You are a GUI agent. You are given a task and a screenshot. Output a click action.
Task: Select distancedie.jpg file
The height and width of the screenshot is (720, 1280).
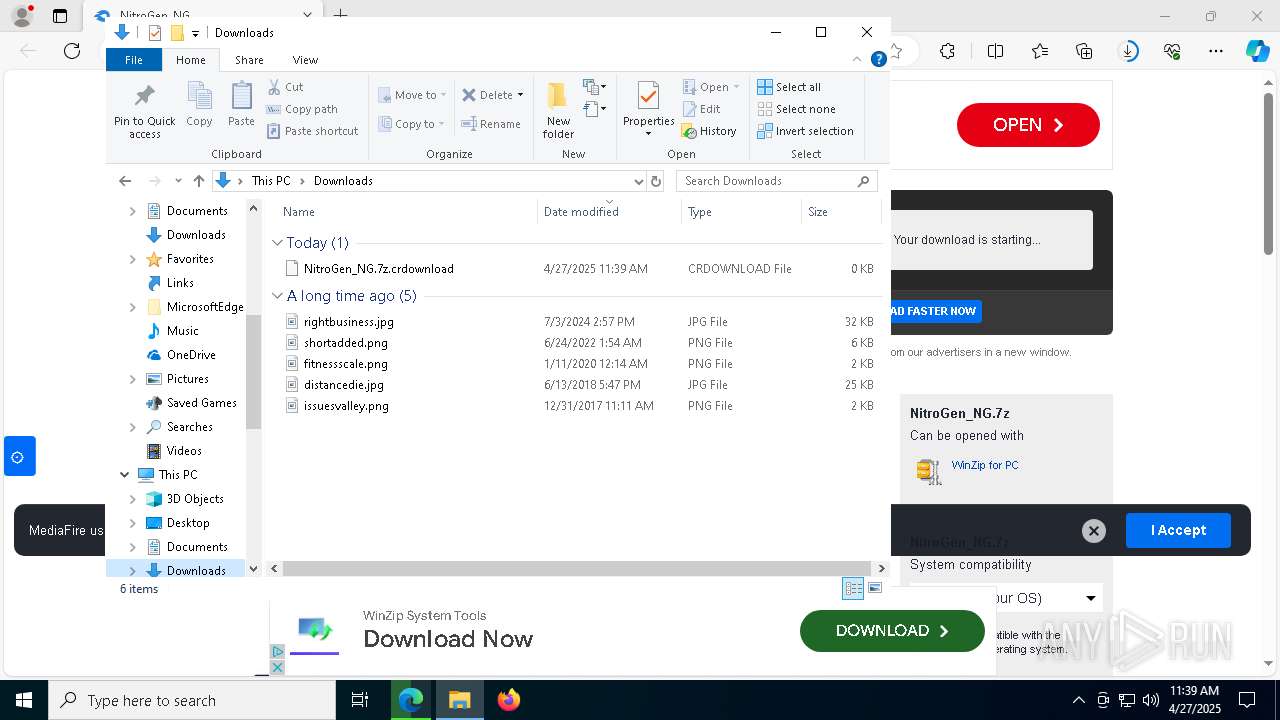point(344,385)
